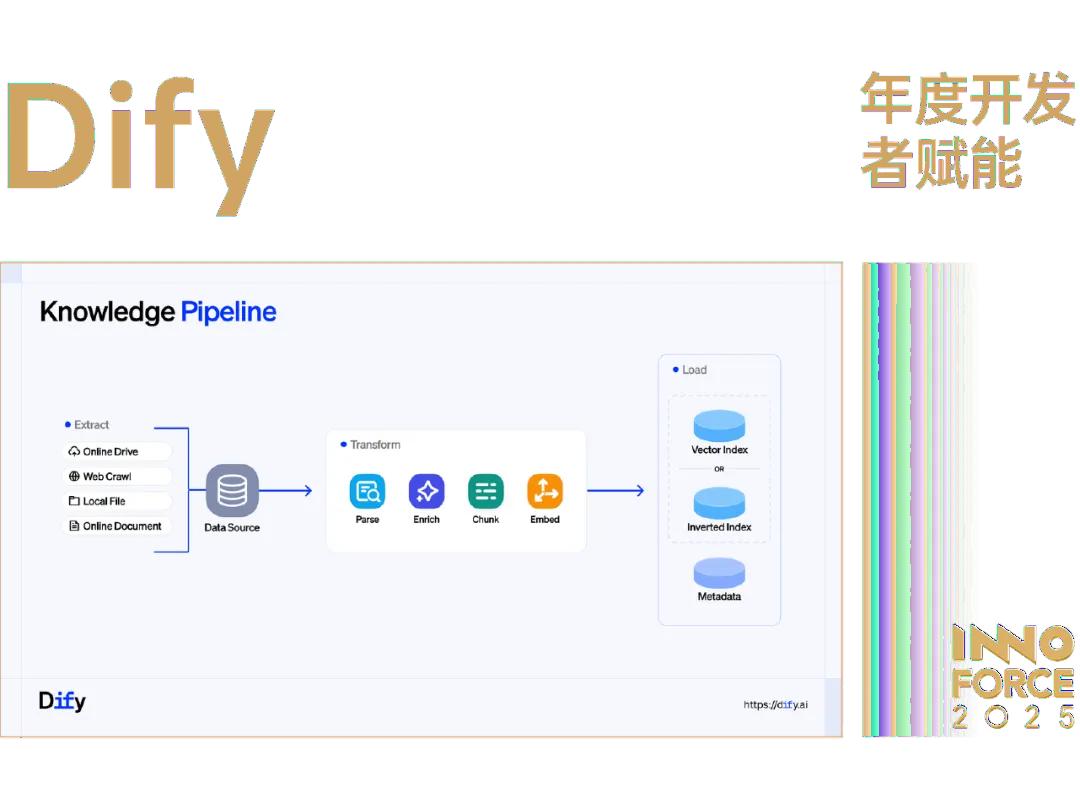1080x809 pixels.
Task: Click the Data Source database icon
Action: pos(232,490)
